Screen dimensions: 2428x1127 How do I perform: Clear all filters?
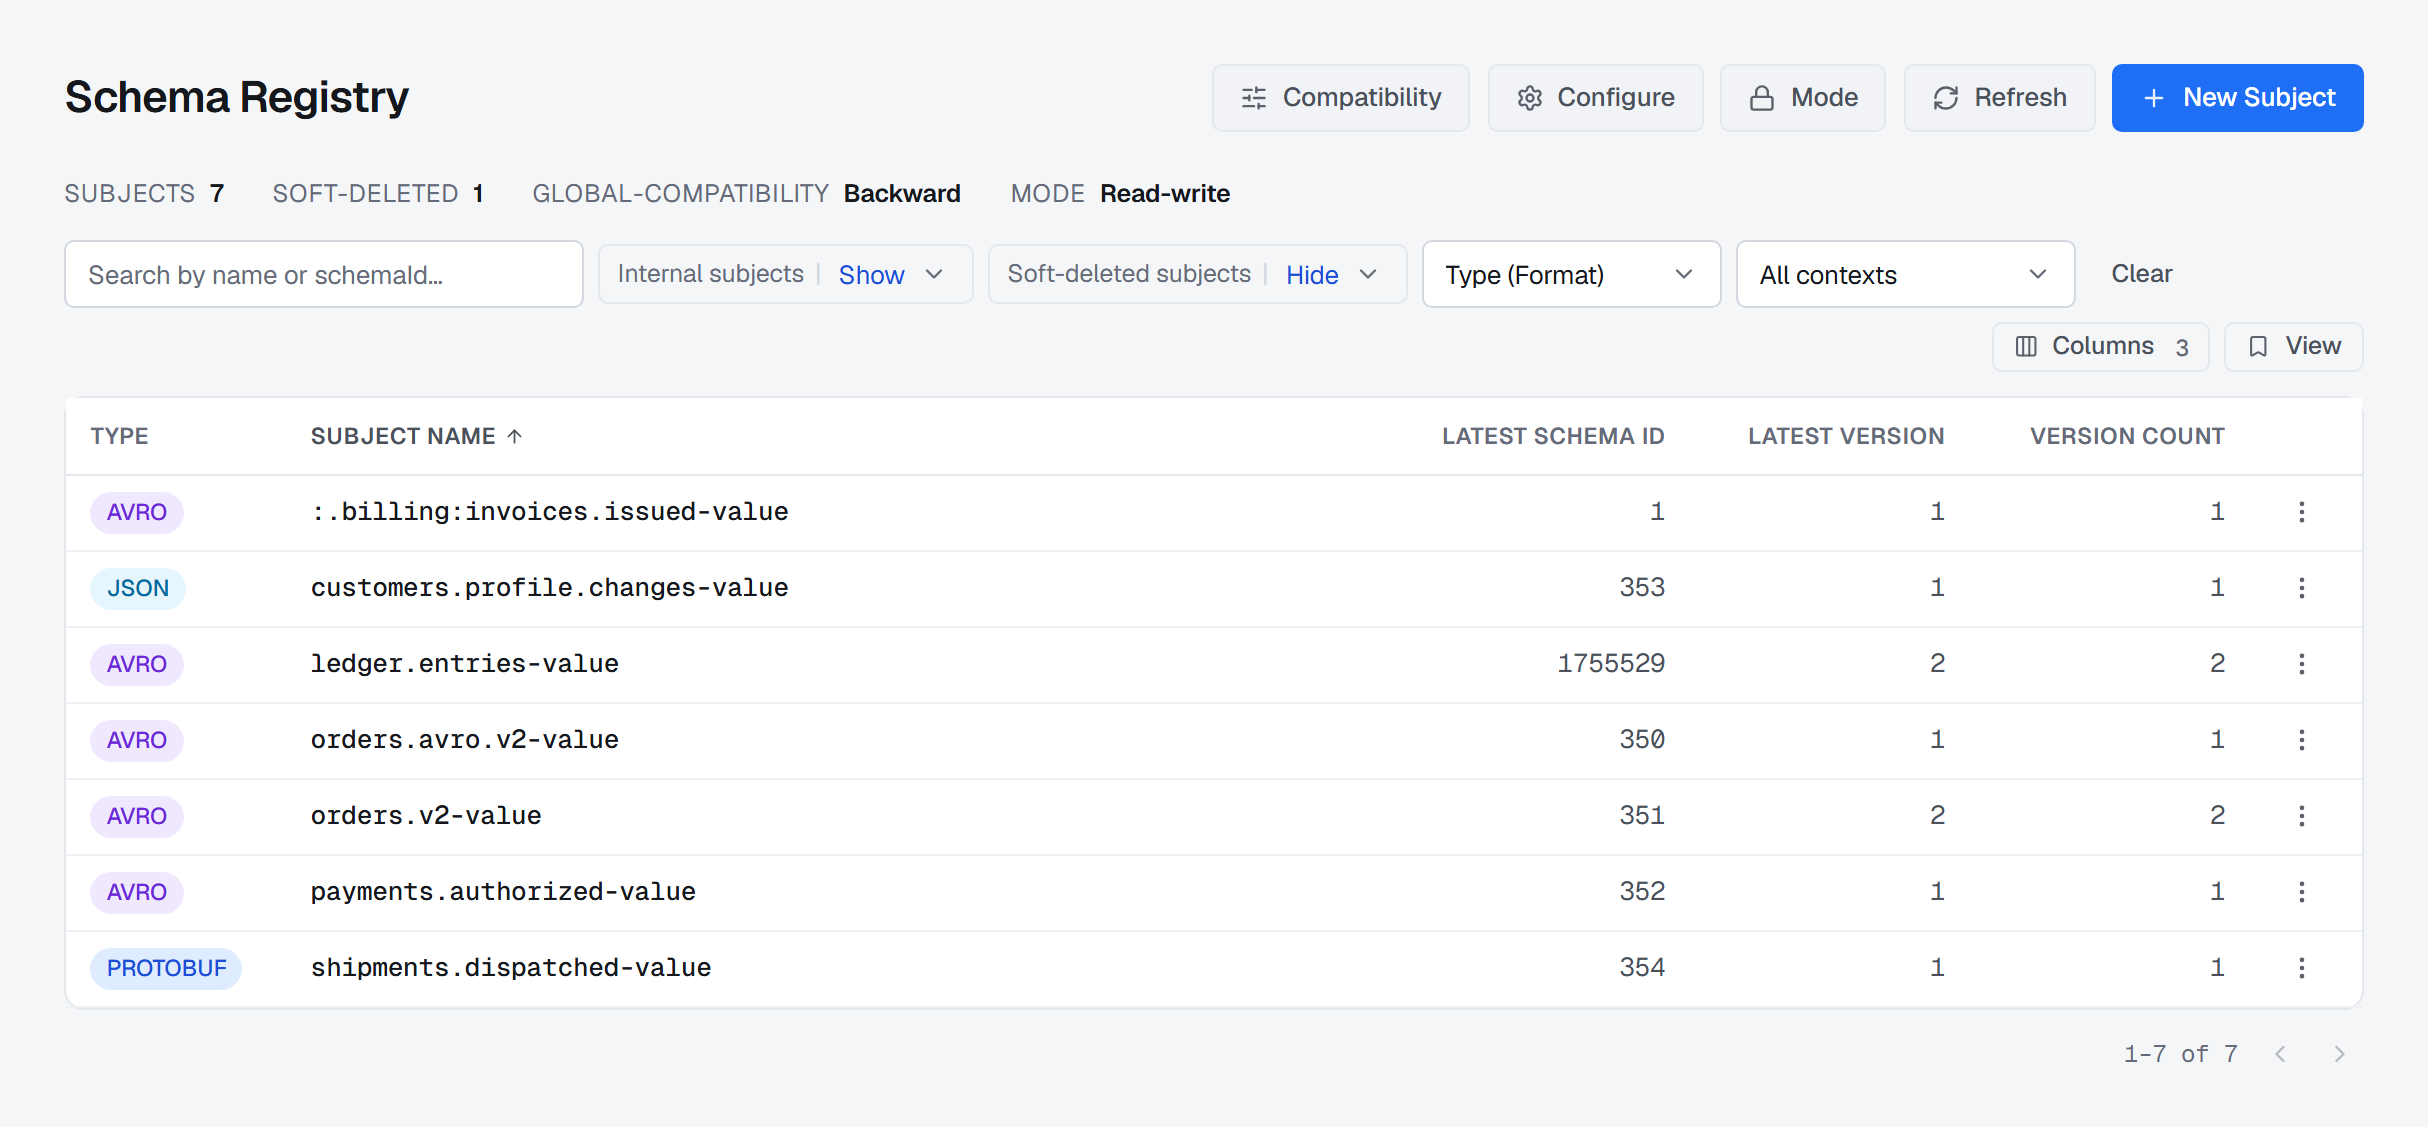[x=2141, y=274]
